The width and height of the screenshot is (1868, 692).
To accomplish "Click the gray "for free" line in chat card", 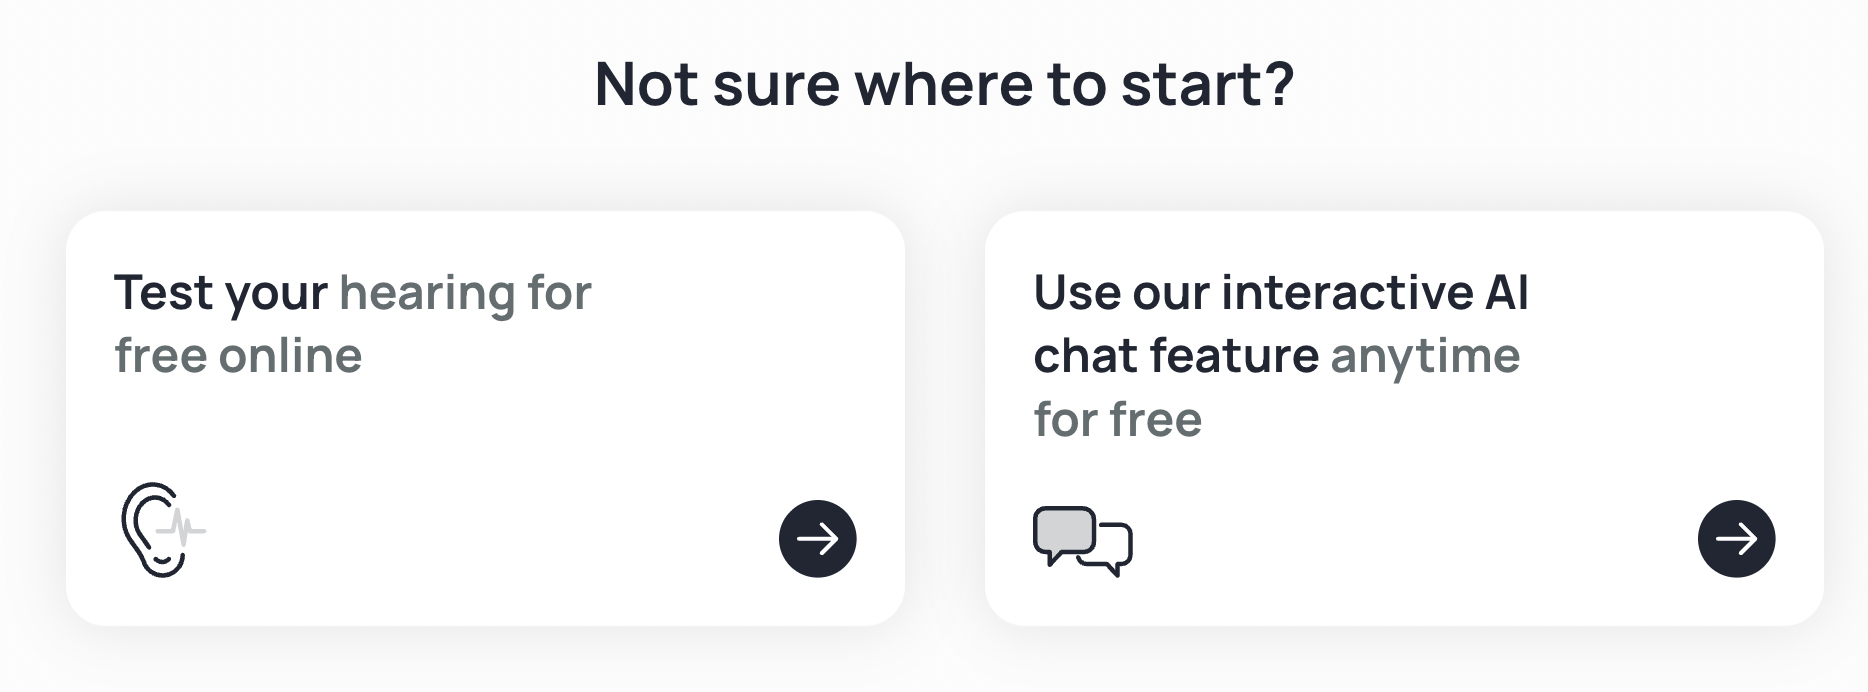I will (1117, 420).
